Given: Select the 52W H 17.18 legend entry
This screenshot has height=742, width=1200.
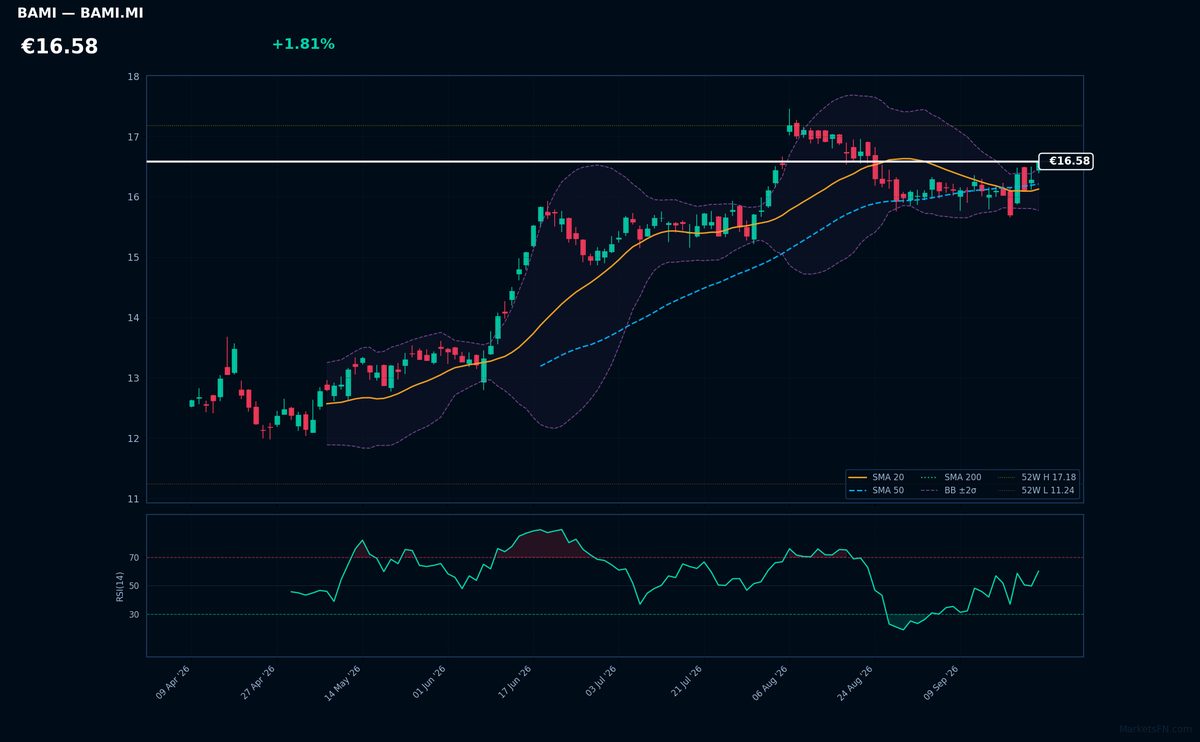Looking at the screenshot, I should [x=1037, y=477].
